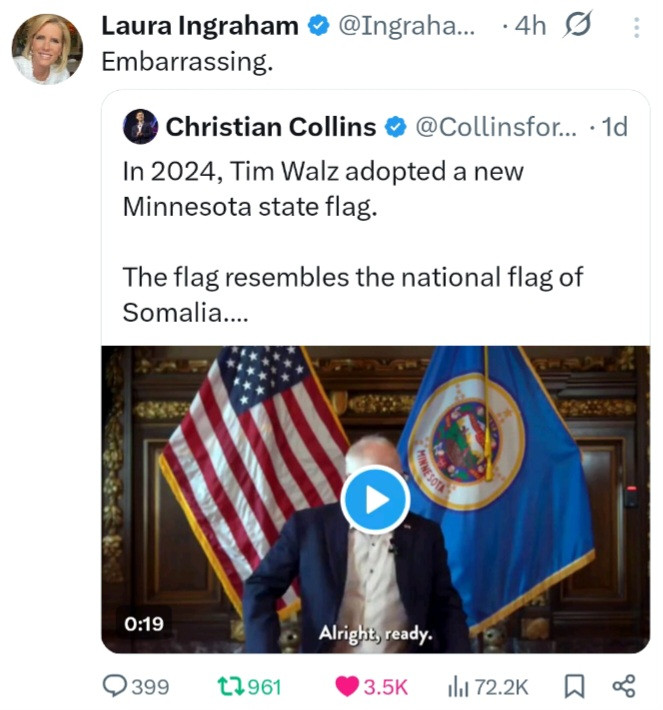Open Laura Ingraham's profile picture

[x=47, y=49]
